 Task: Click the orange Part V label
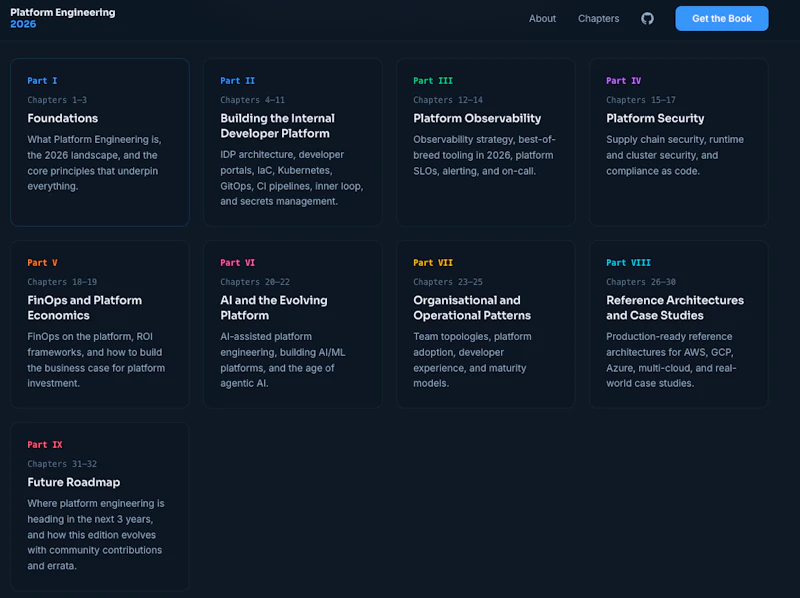tap(42, 263)
